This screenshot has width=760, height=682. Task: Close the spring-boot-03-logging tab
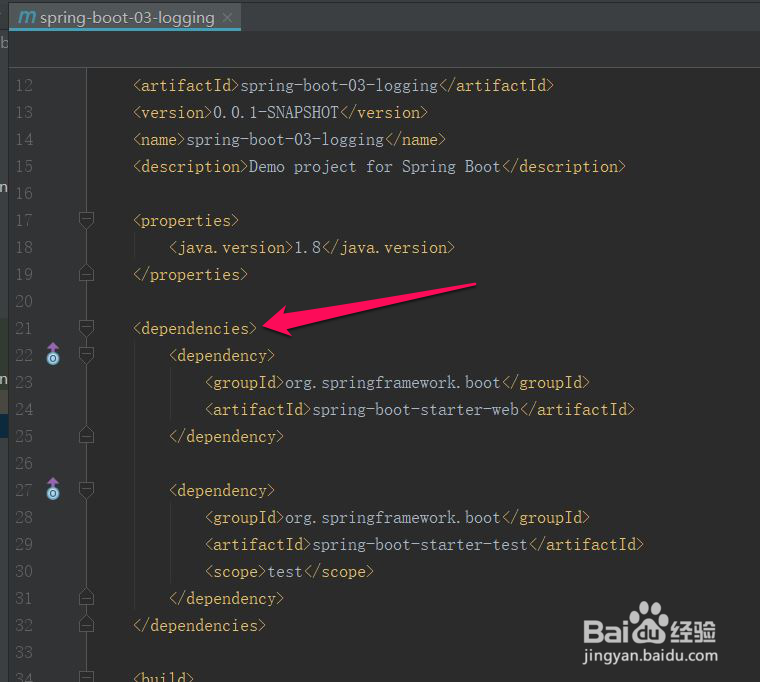click(x=227, y=18)
